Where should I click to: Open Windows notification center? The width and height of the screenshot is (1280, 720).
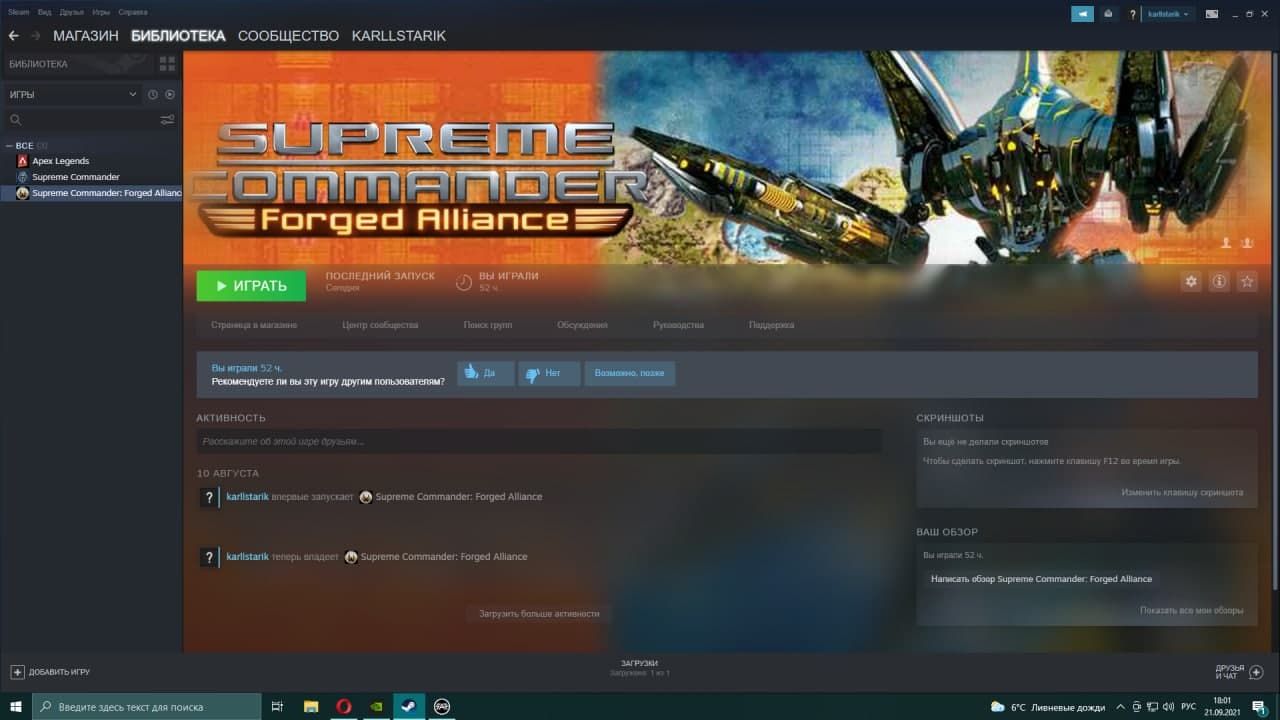(x=1259, y=707)
